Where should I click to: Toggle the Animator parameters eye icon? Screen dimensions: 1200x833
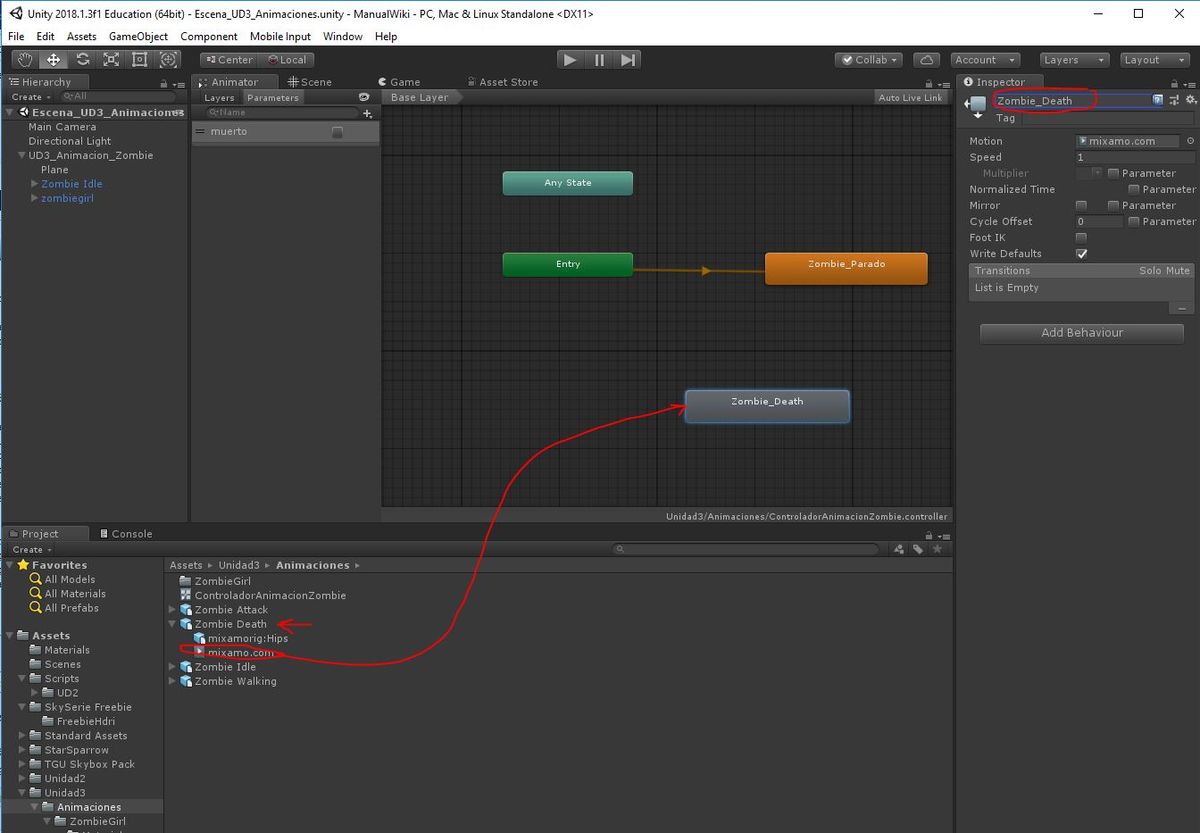pyautogui.click(x=364, y=98)
